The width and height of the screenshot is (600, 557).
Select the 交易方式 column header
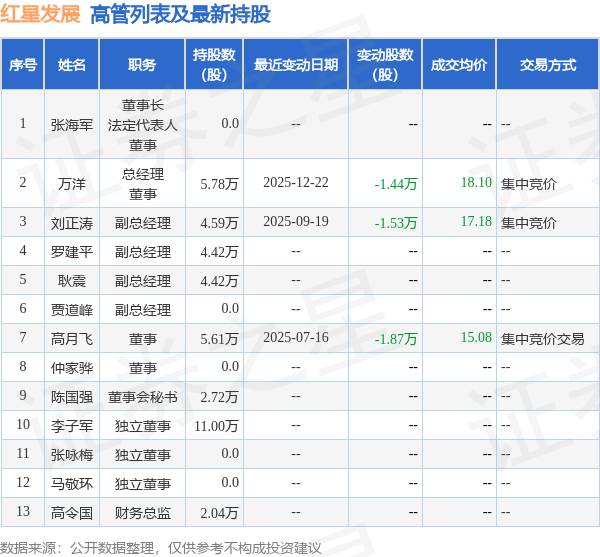(x=548, y=64)
